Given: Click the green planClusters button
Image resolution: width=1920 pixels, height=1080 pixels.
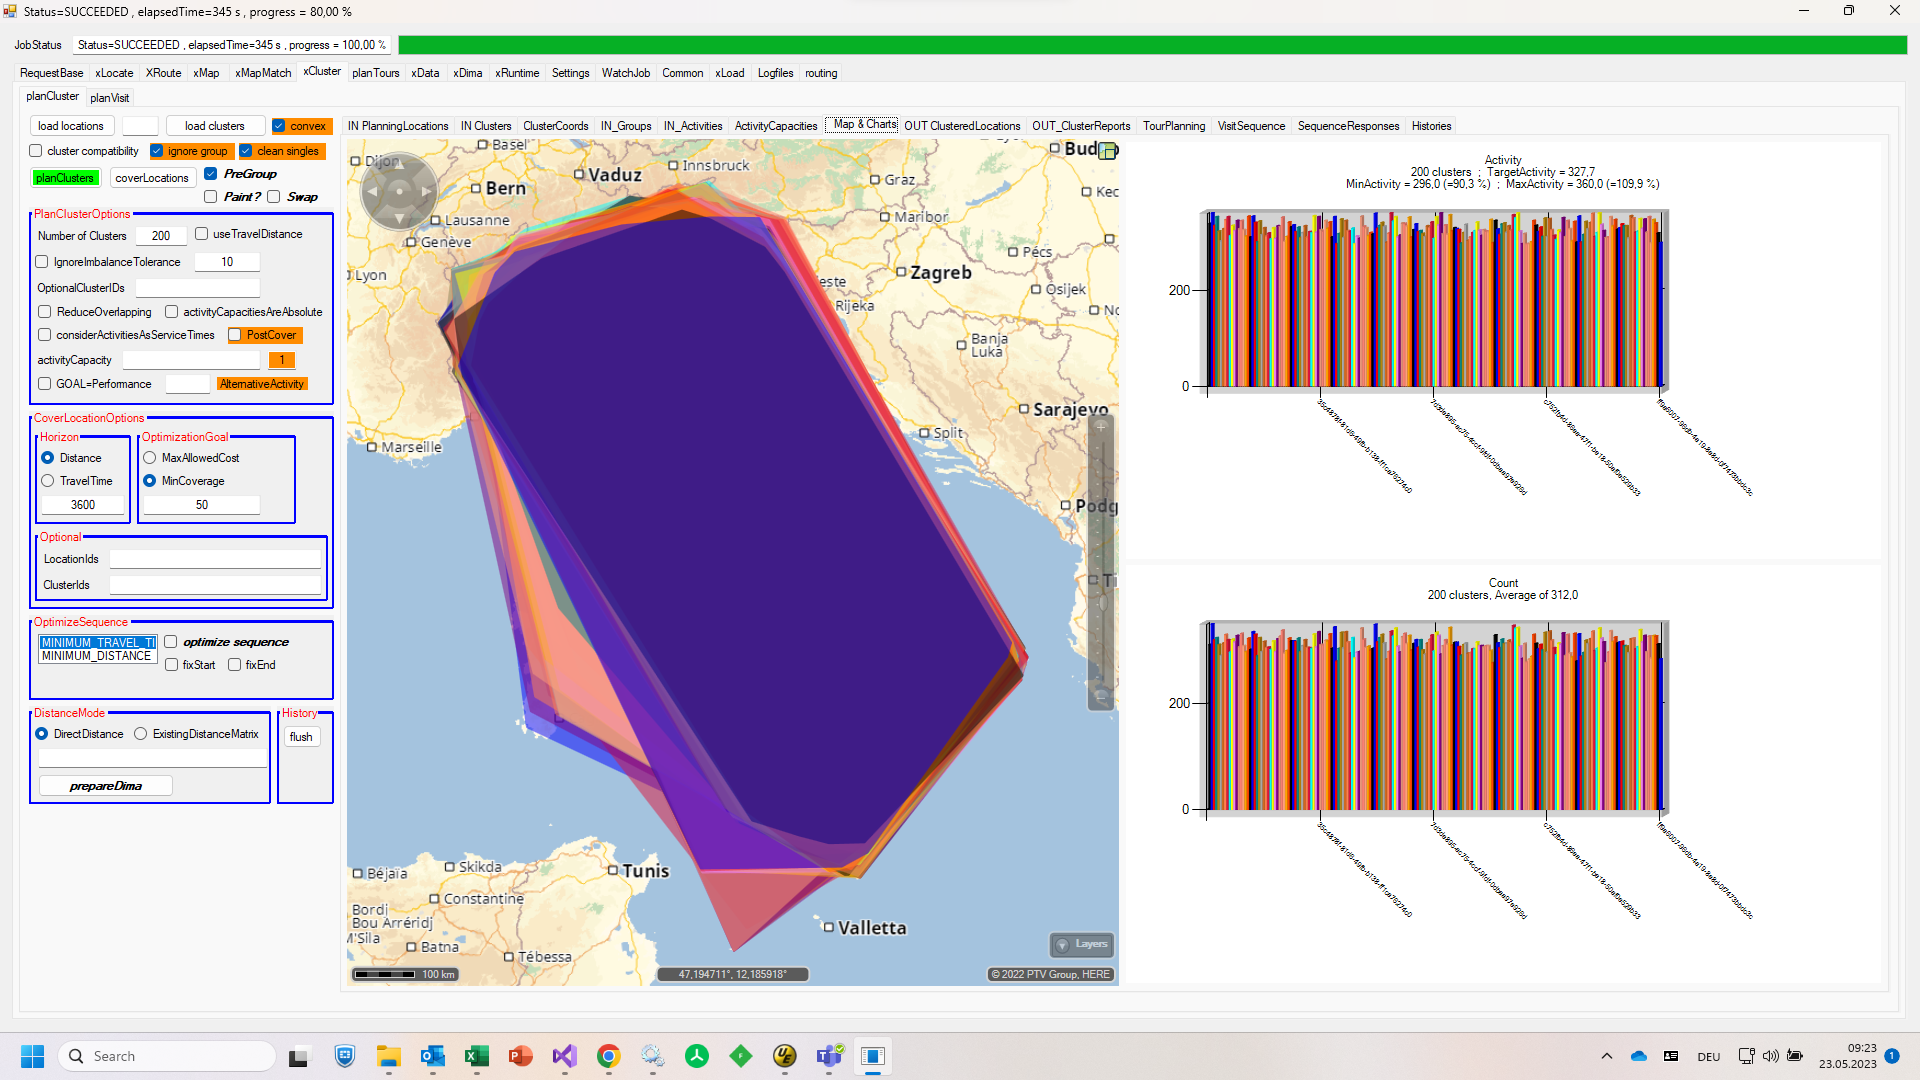Looking at the screenshot, I should click(x=65, y=178).
